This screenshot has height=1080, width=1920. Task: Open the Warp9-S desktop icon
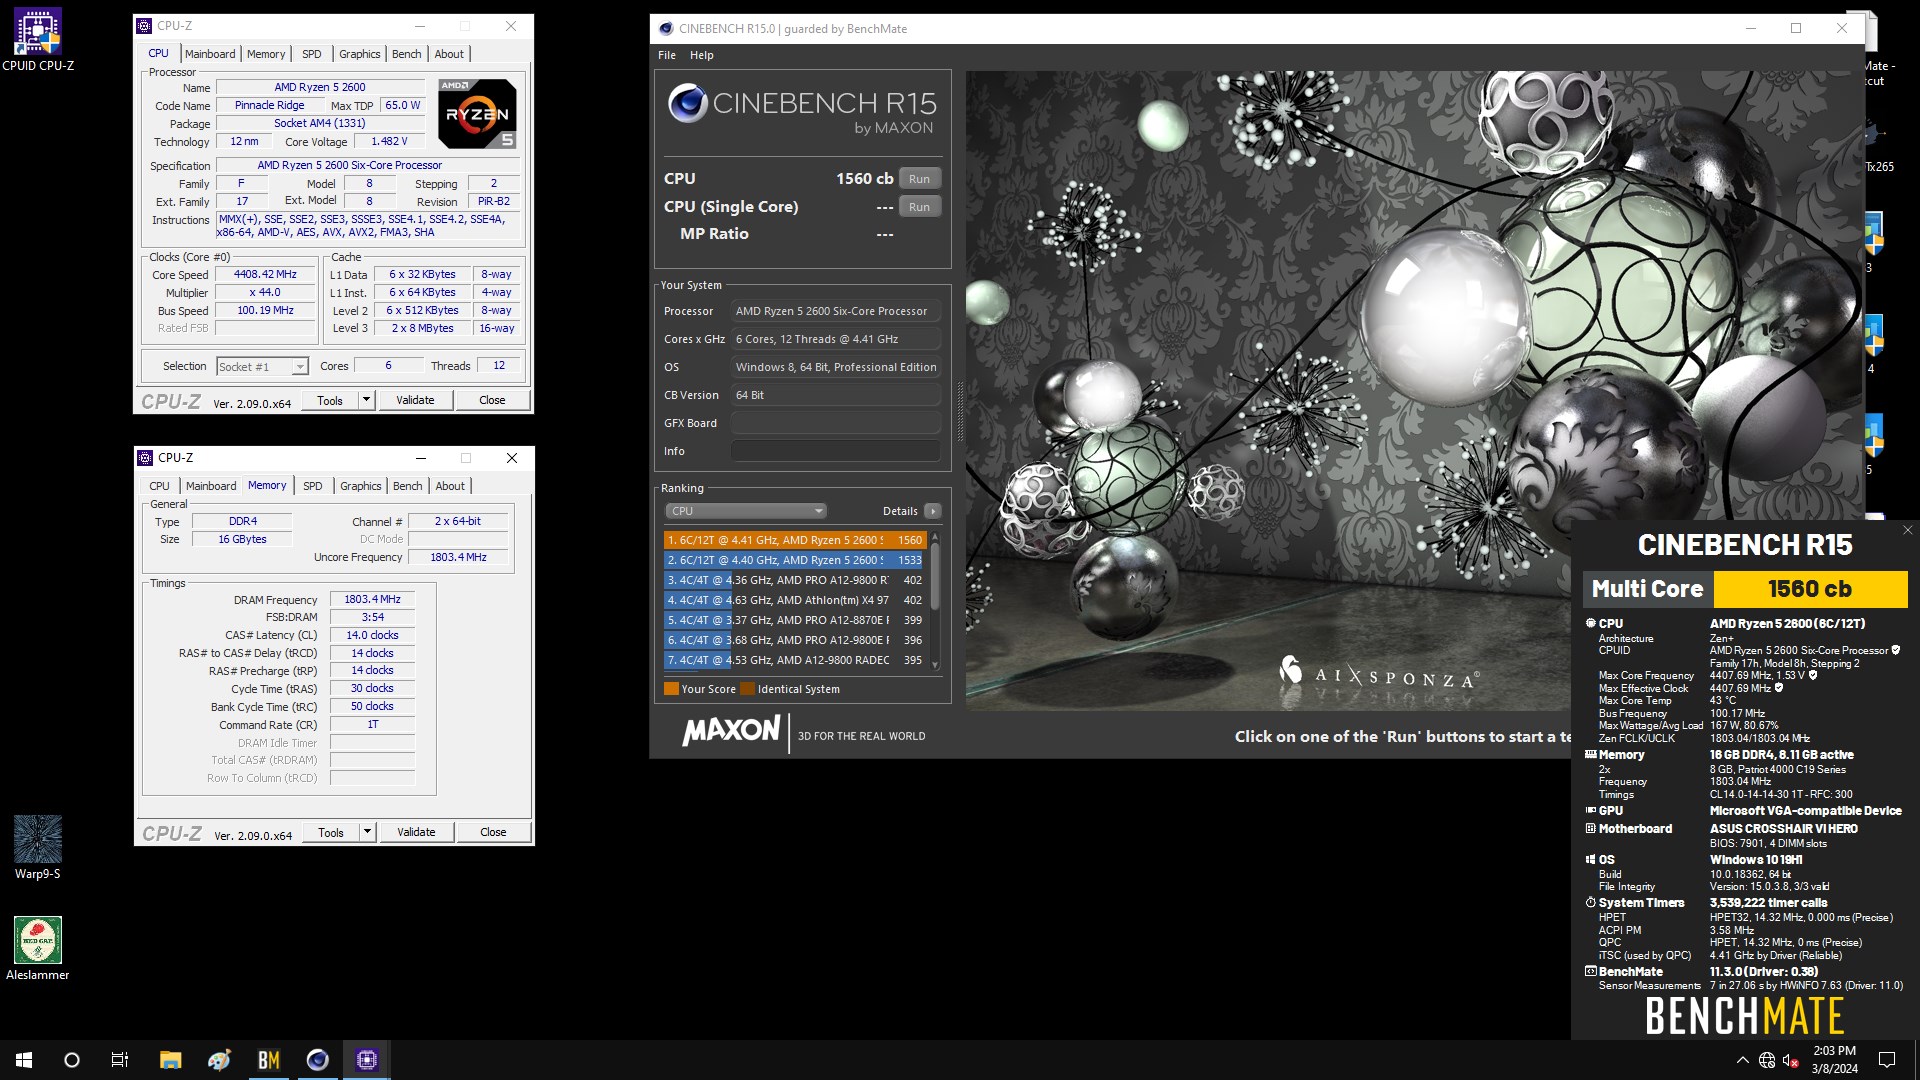click(38, 847)
